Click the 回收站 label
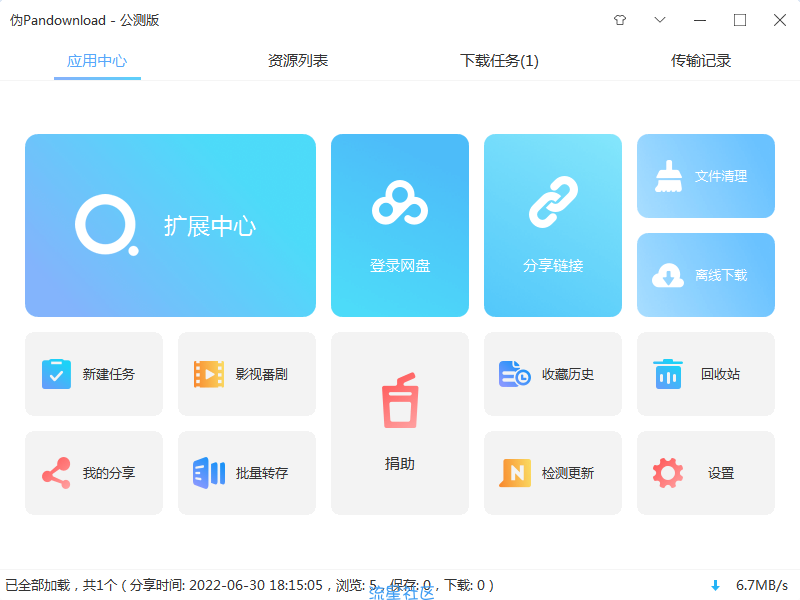 [x=720, y=374]
